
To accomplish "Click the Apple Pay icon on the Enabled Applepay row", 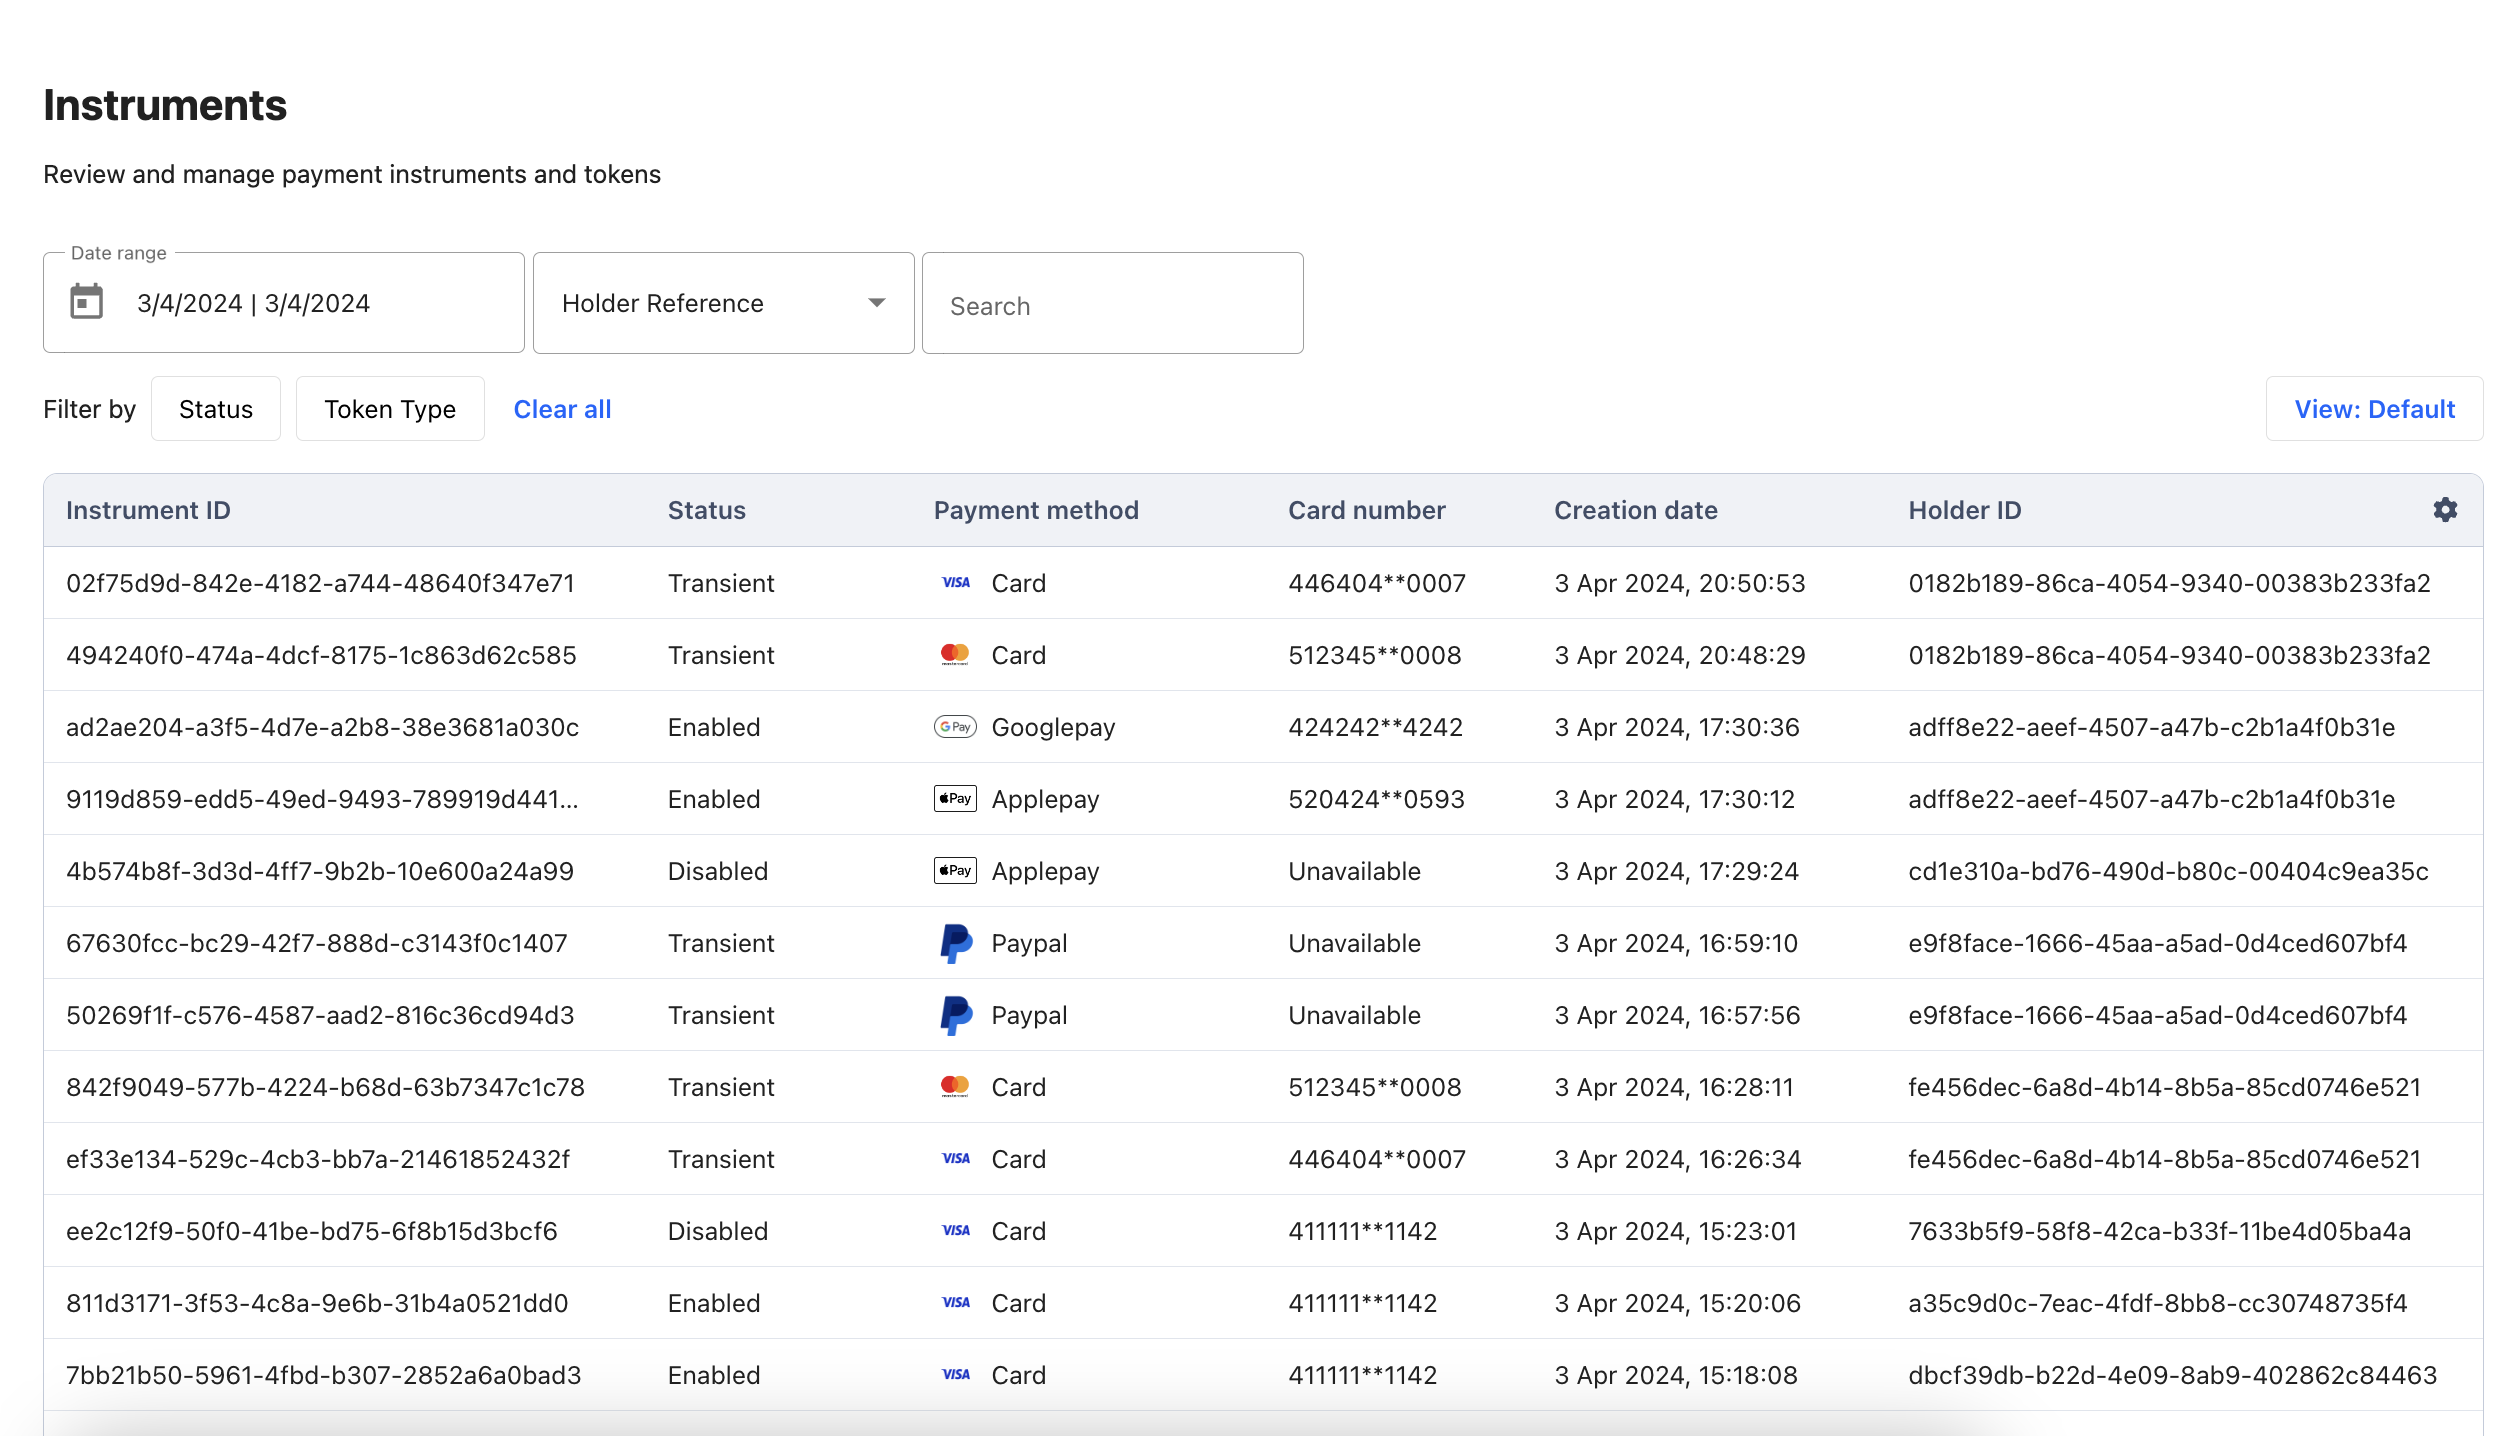I will point(955,799).
